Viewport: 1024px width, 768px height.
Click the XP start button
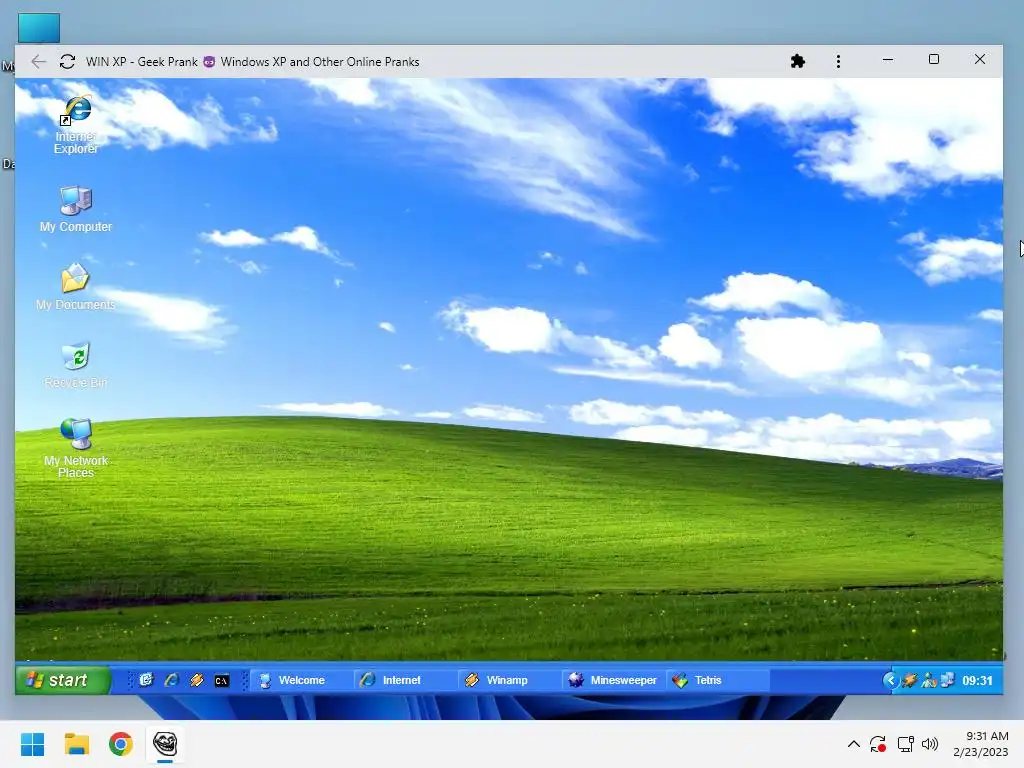[63, 680]
